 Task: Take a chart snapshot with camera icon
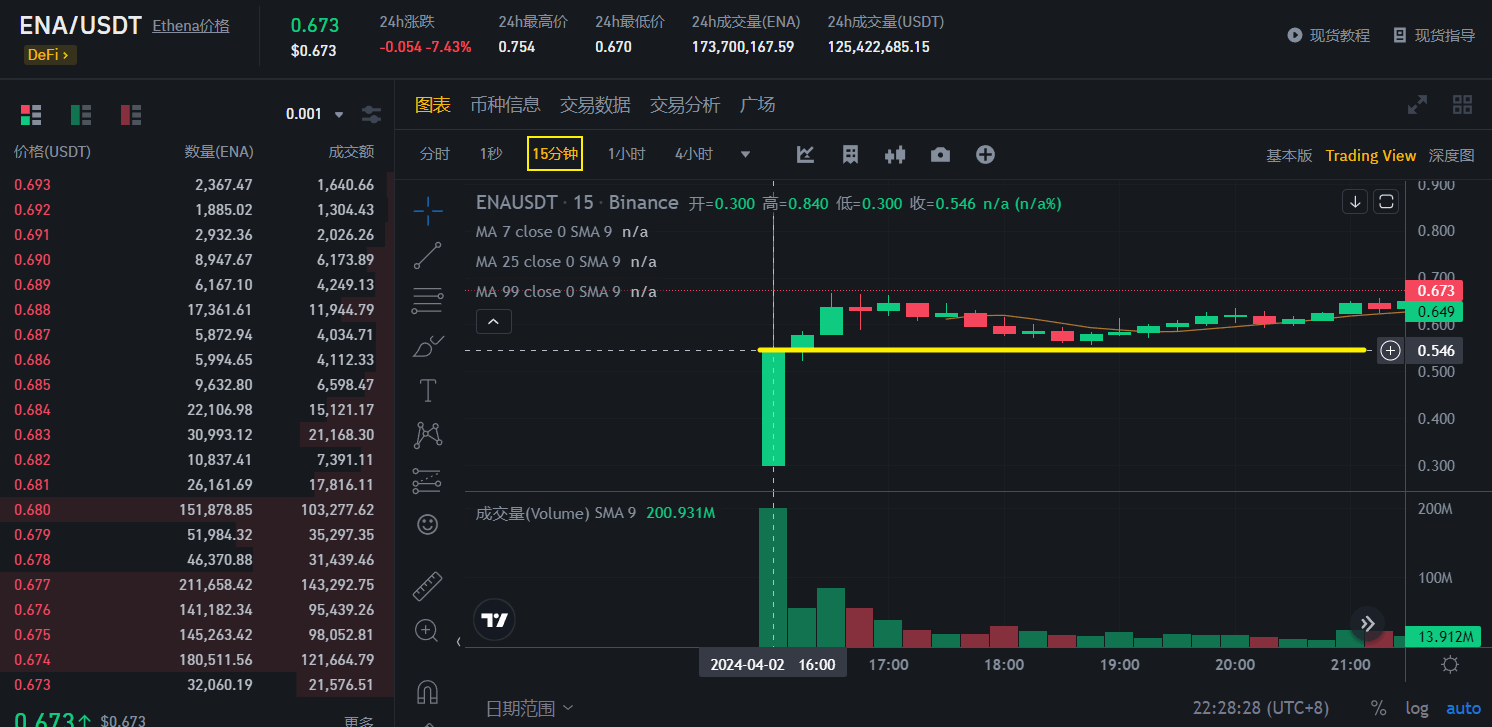(x=940, y=154)
